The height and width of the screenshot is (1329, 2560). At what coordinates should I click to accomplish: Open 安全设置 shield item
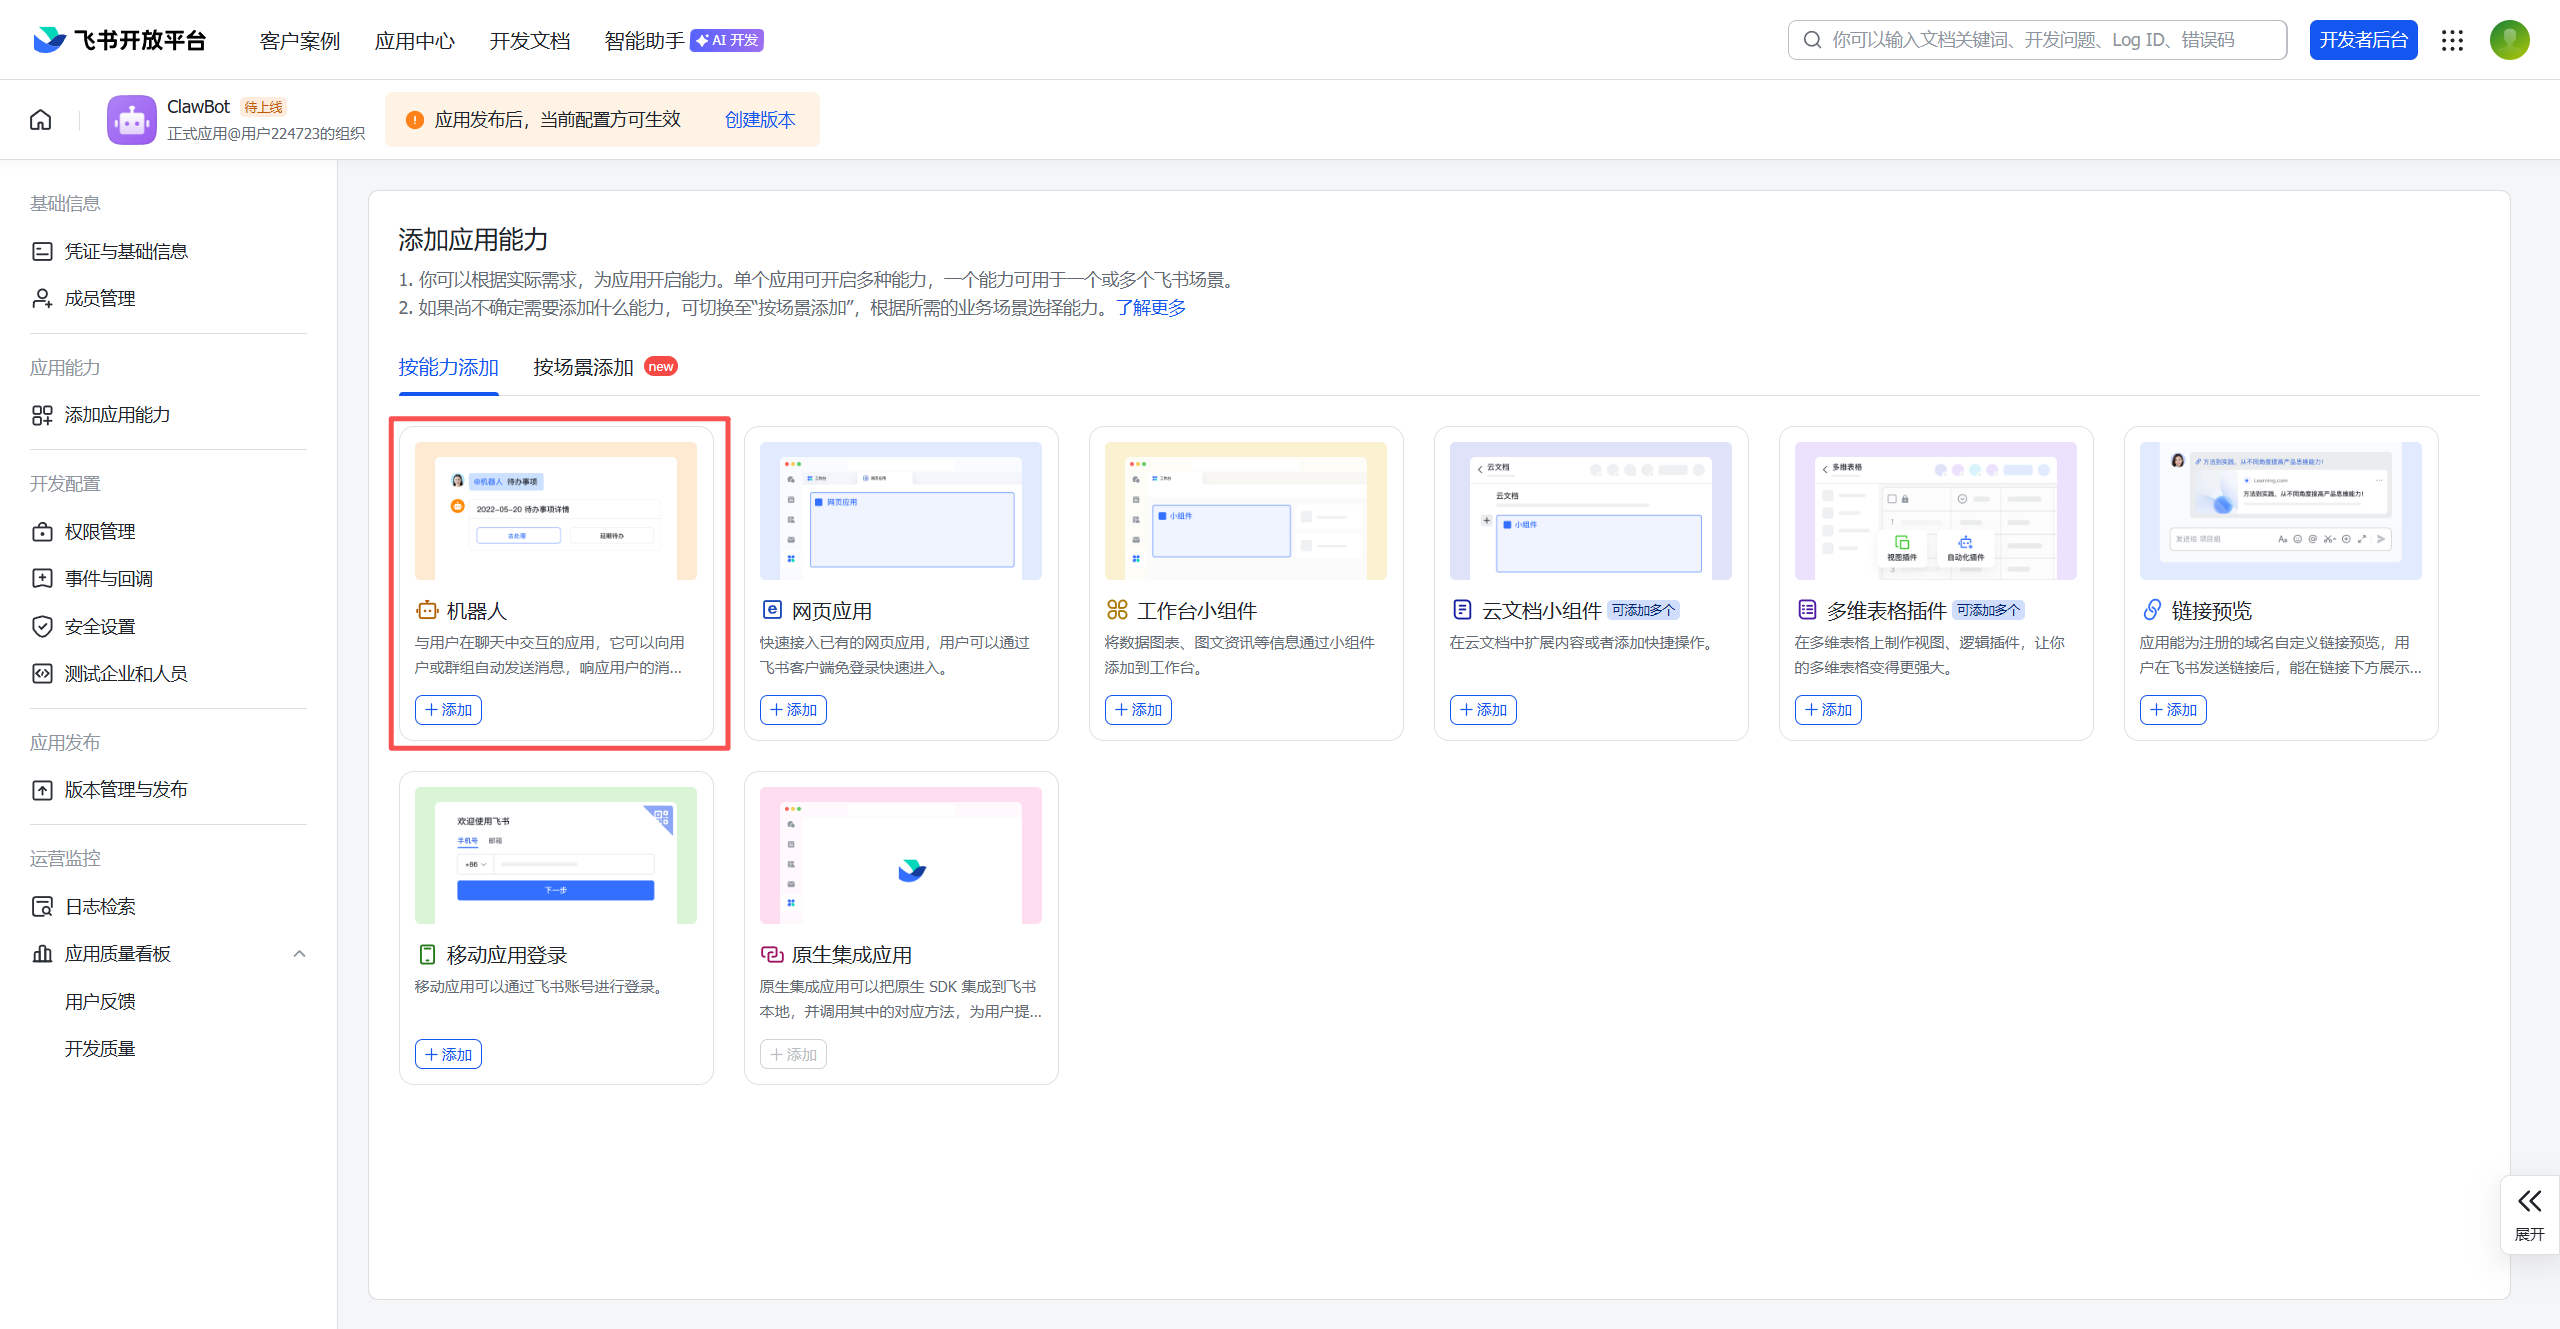click(x=100, y=626)
